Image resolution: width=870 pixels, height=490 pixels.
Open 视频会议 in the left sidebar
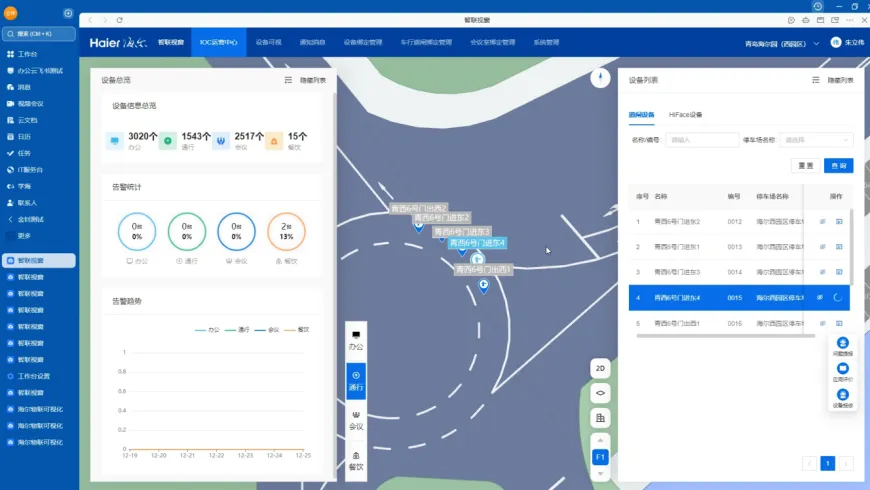tap(30, 103)
